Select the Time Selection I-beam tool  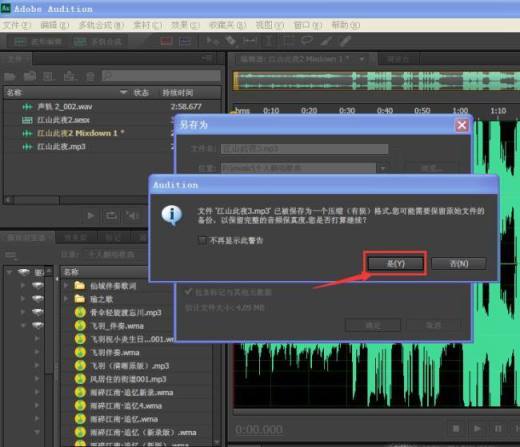[269, 41]
